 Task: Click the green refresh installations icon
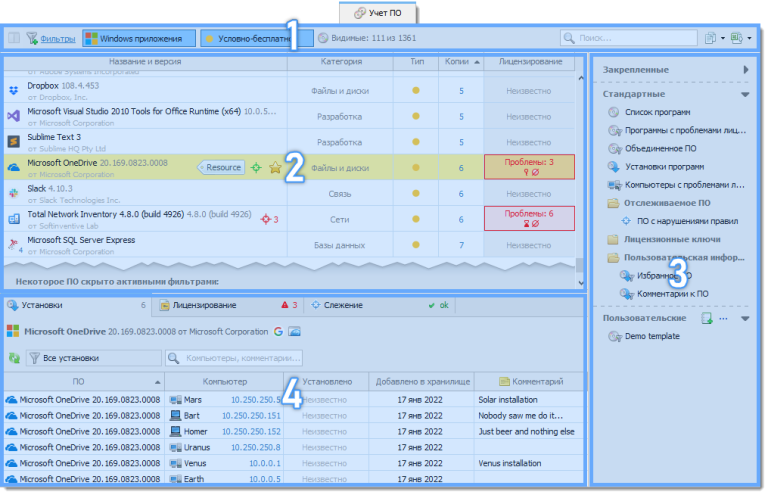pyautogui.click(x=14, y=358)
